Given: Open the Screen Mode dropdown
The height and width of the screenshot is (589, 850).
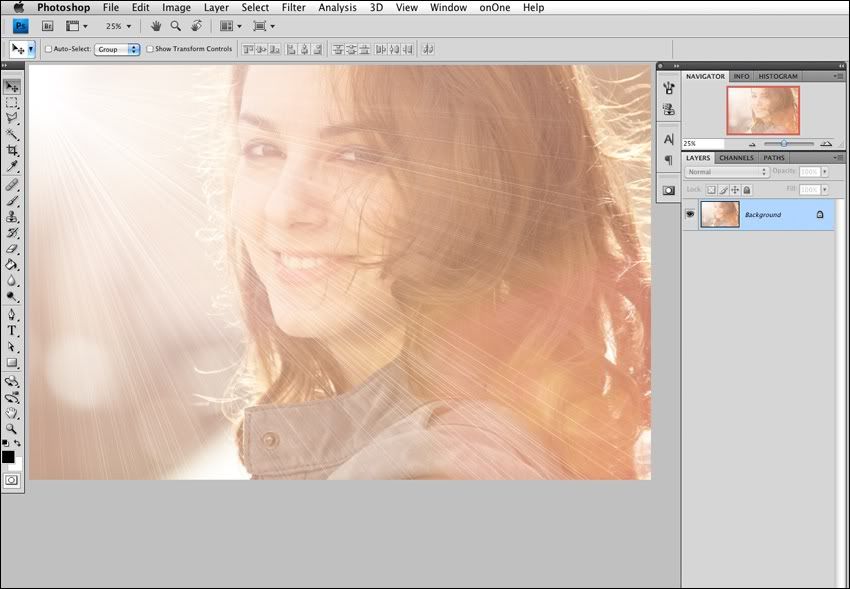Looking at the screenshot, I should [x=264, y=26].
